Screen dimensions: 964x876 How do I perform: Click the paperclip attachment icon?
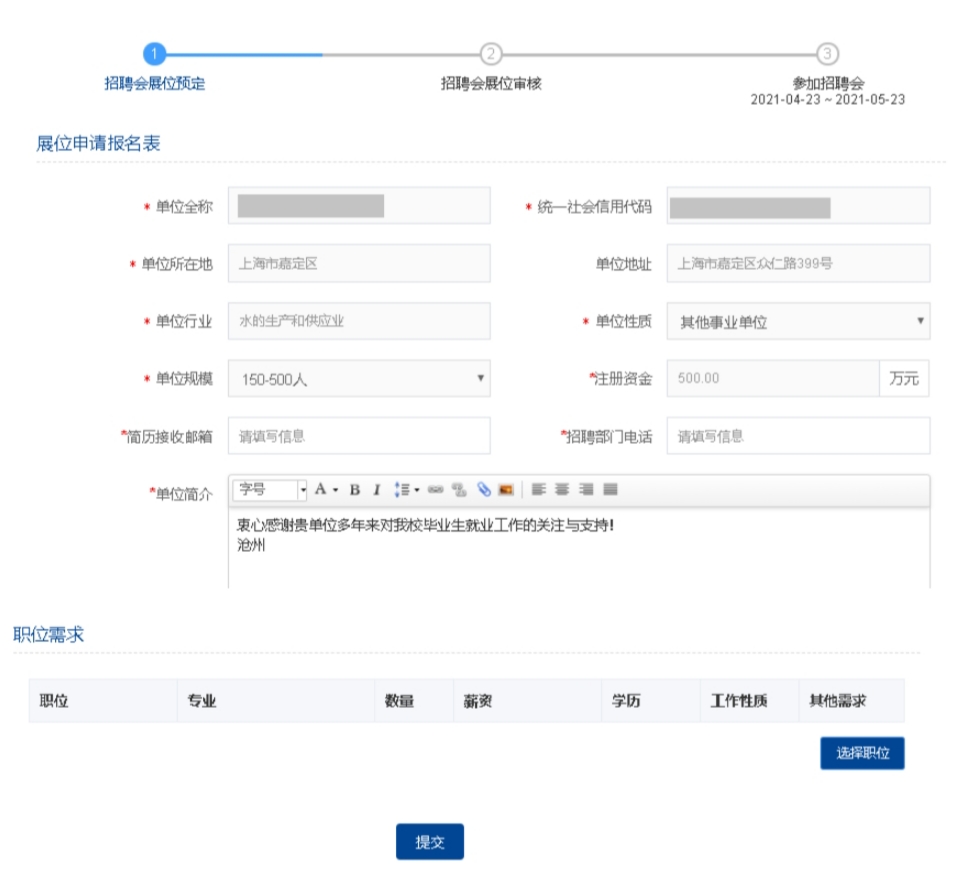pyautogui.click(x=483, y=490)
